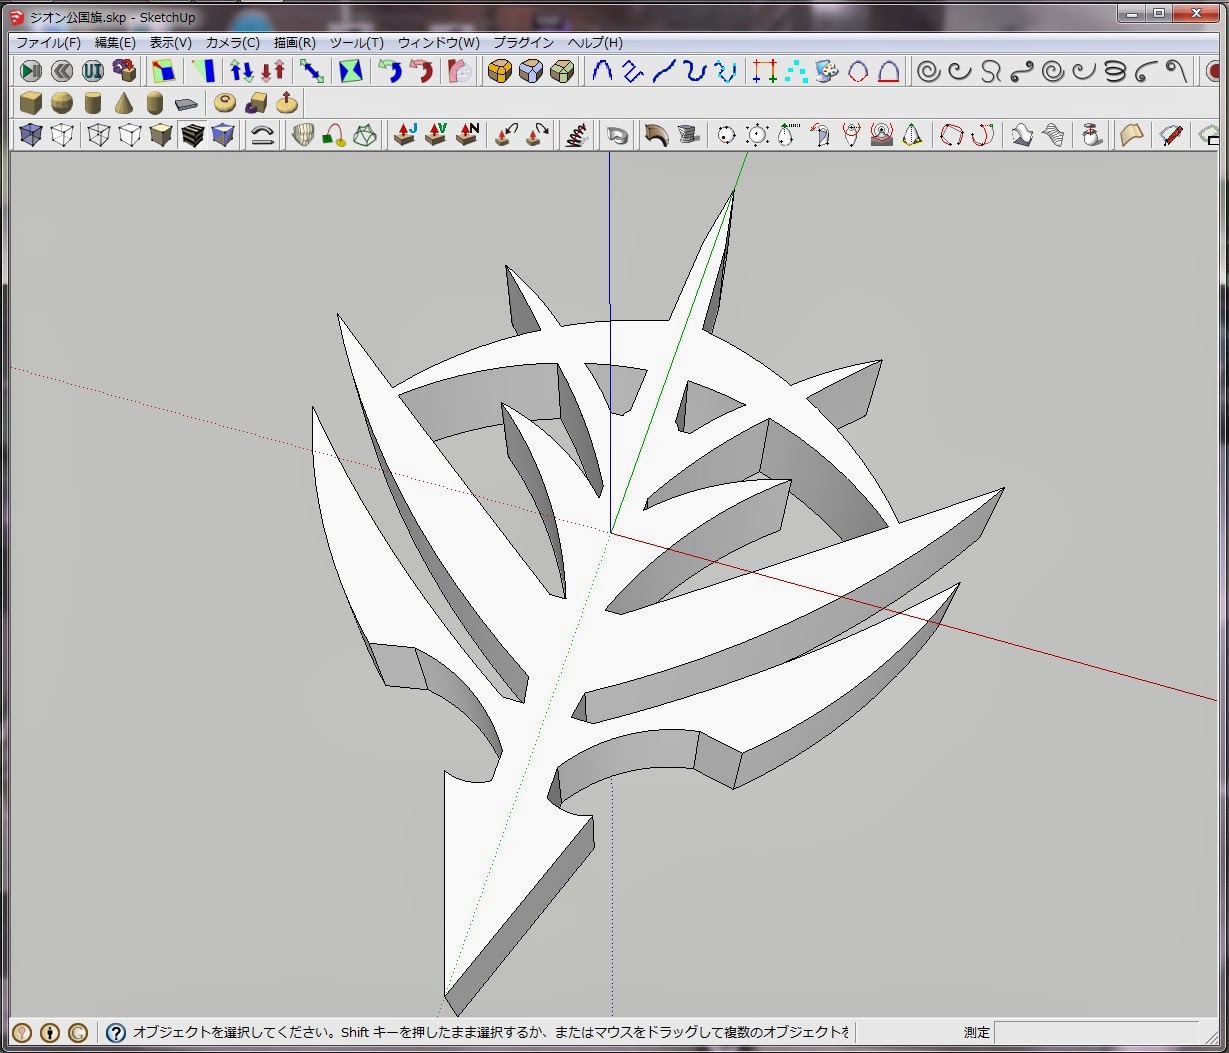
Task: Select the Normal Push Pull N icon
Action: [467, 135]
